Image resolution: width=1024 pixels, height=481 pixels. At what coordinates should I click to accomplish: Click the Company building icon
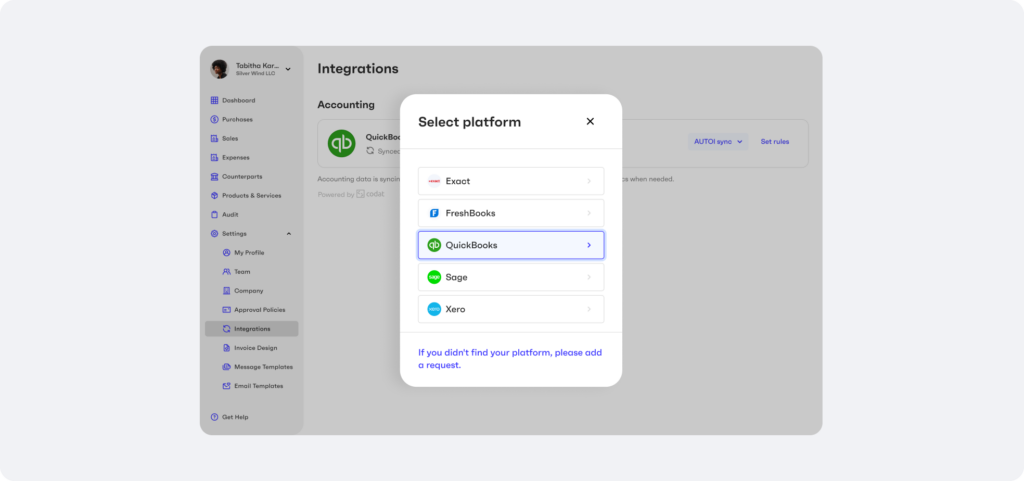point(227,290)
